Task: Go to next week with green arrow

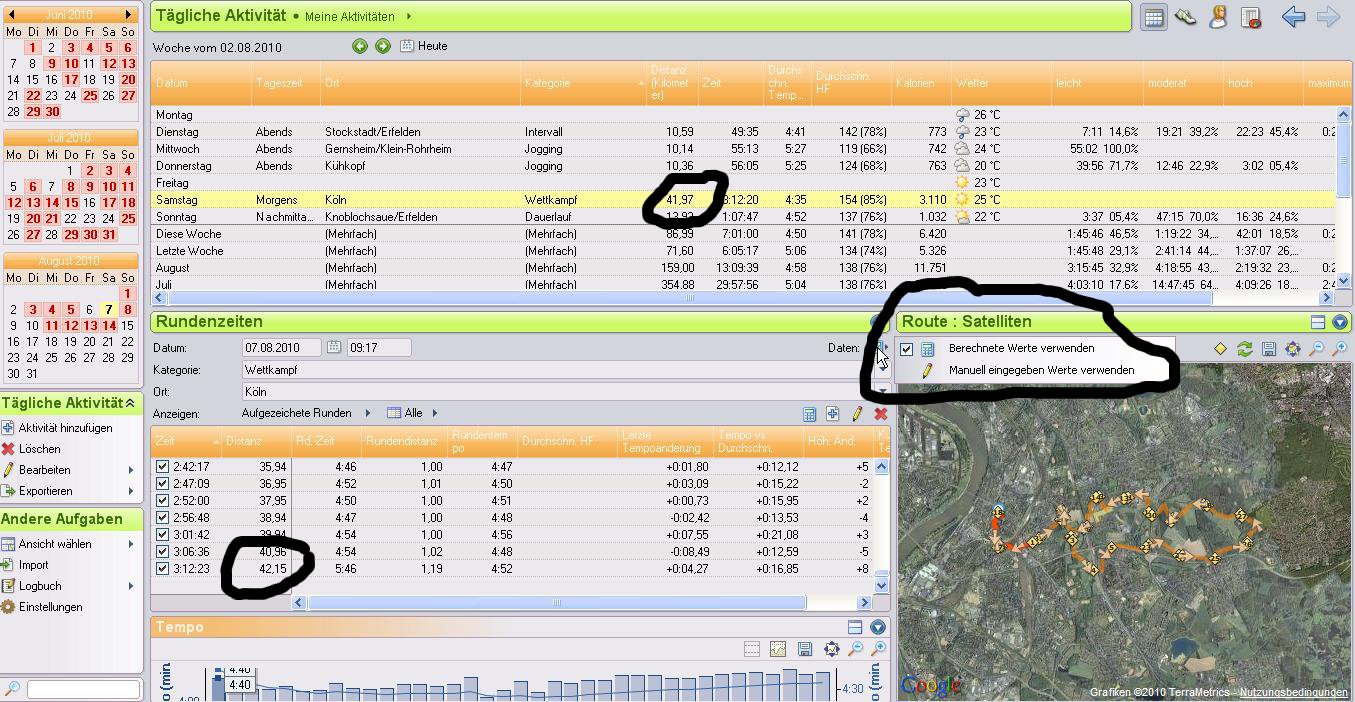Action: click(x=382, y=46)
